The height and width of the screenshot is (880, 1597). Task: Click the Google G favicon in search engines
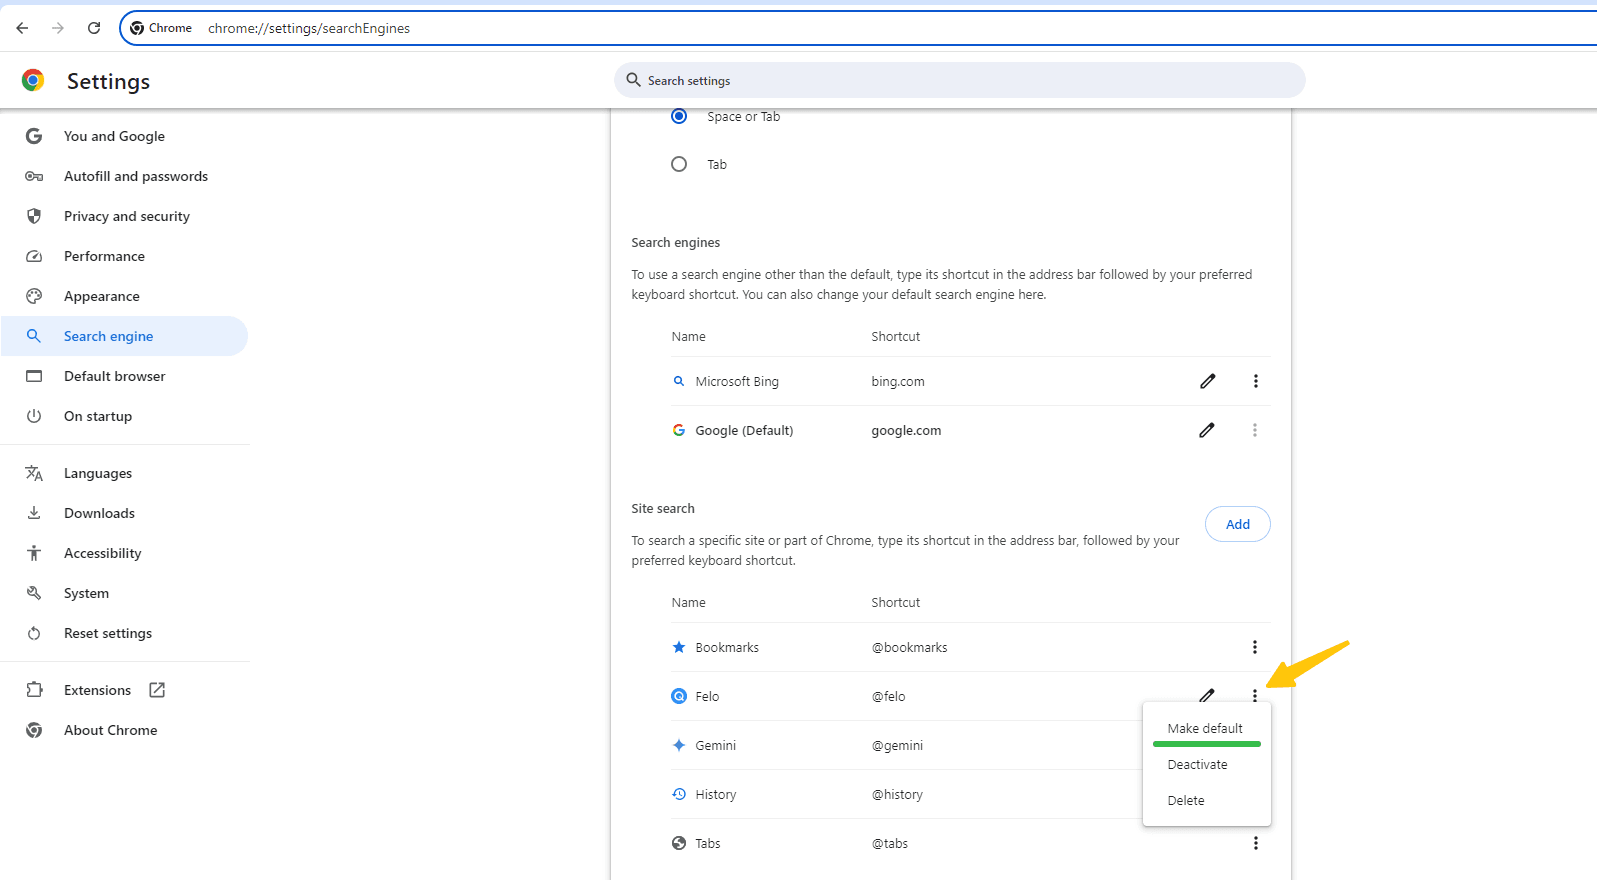[x=679, y=430]
